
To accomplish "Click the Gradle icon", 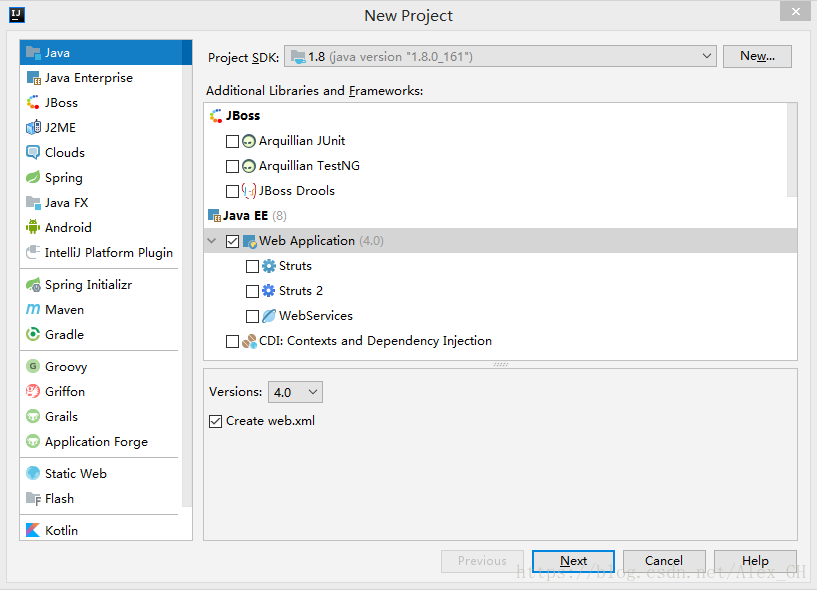I will 33,335.
